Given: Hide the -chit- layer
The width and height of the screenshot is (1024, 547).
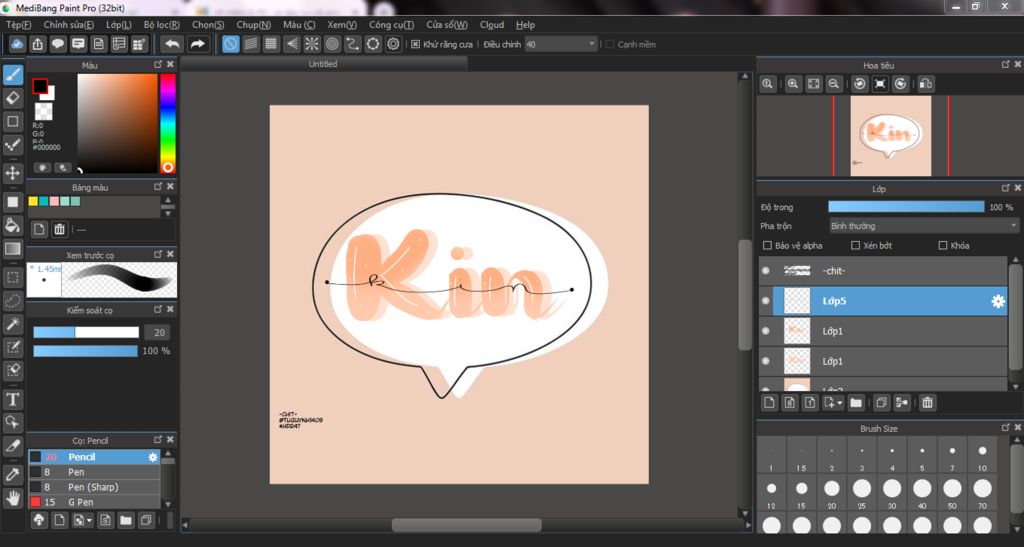Looking at the screenshot, I should click(766, 271).
